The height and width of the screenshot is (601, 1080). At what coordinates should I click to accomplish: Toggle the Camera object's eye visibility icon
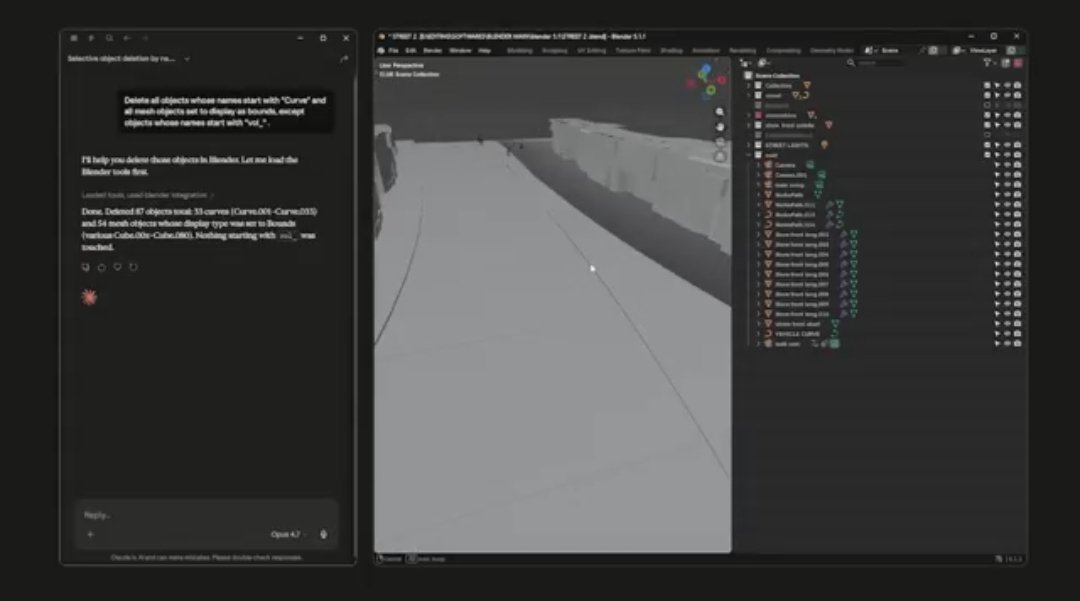(x=1007, y=165)
